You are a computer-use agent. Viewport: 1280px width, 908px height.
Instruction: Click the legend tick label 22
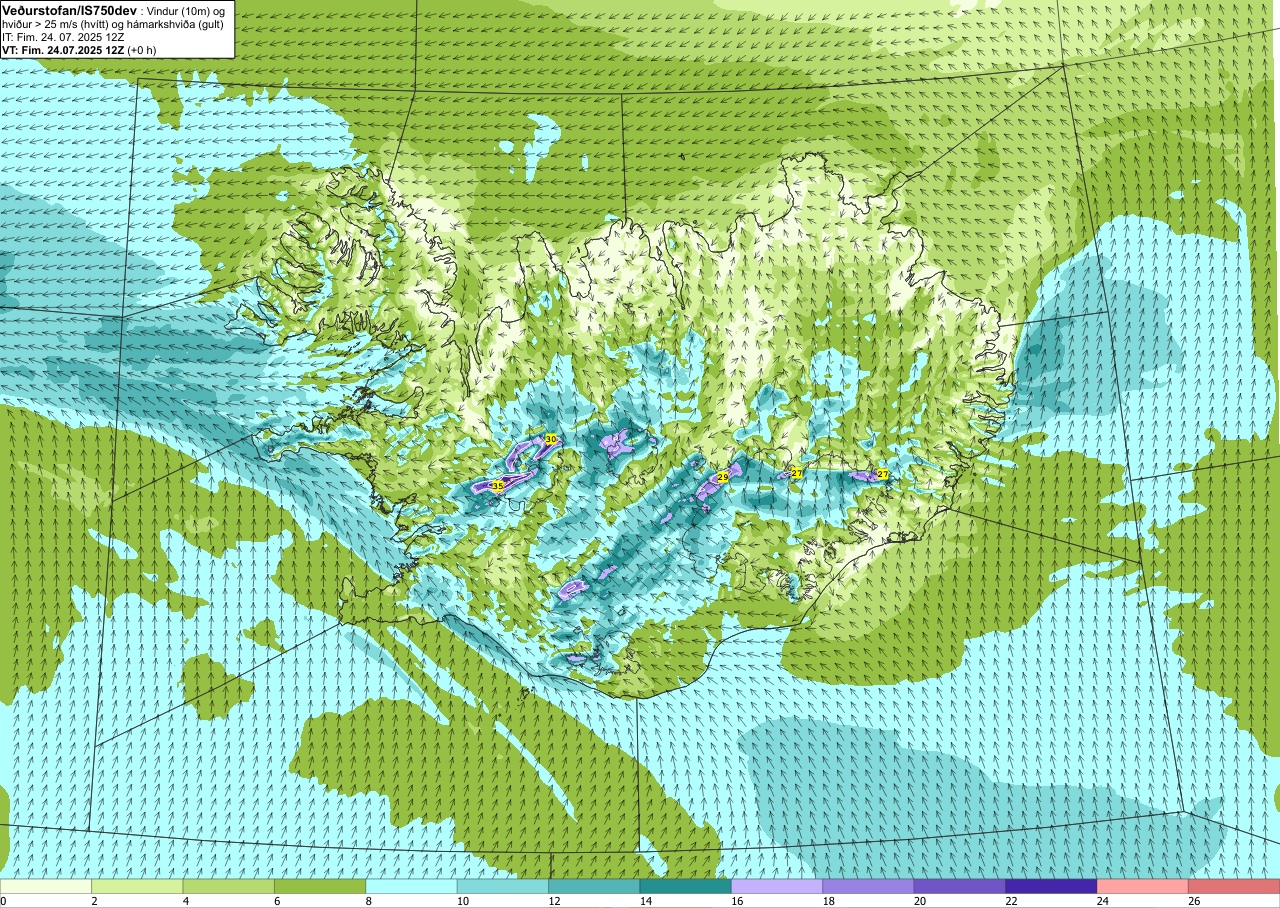coord(1010,901)
